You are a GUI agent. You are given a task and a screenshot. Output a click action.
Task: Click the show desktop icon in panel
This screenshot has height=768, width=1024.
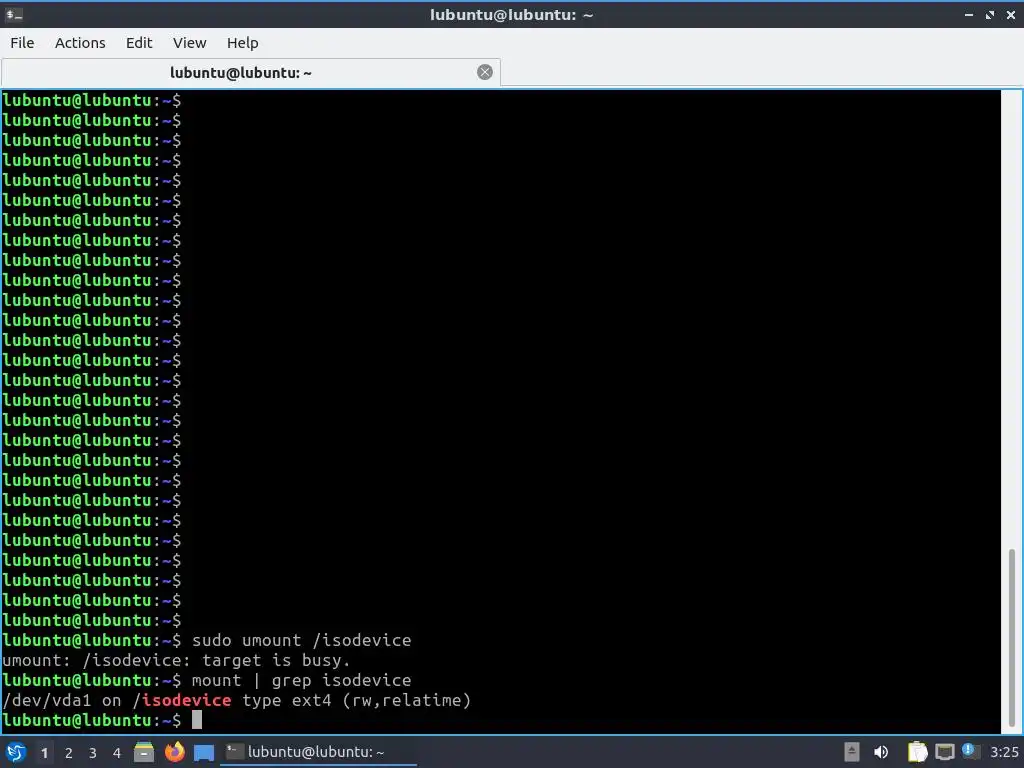[x=204, y=753]
